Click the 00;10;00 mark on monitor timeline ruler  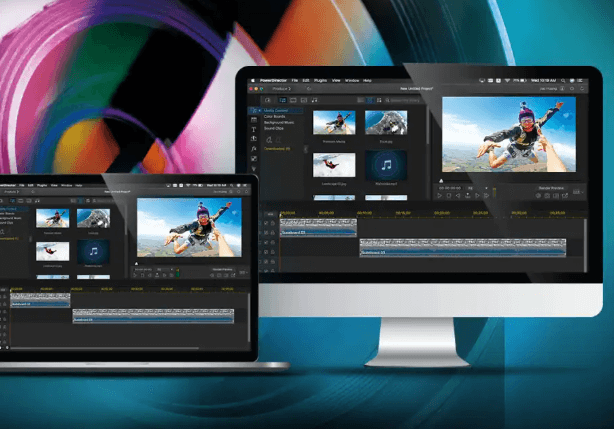coord(364,213)
